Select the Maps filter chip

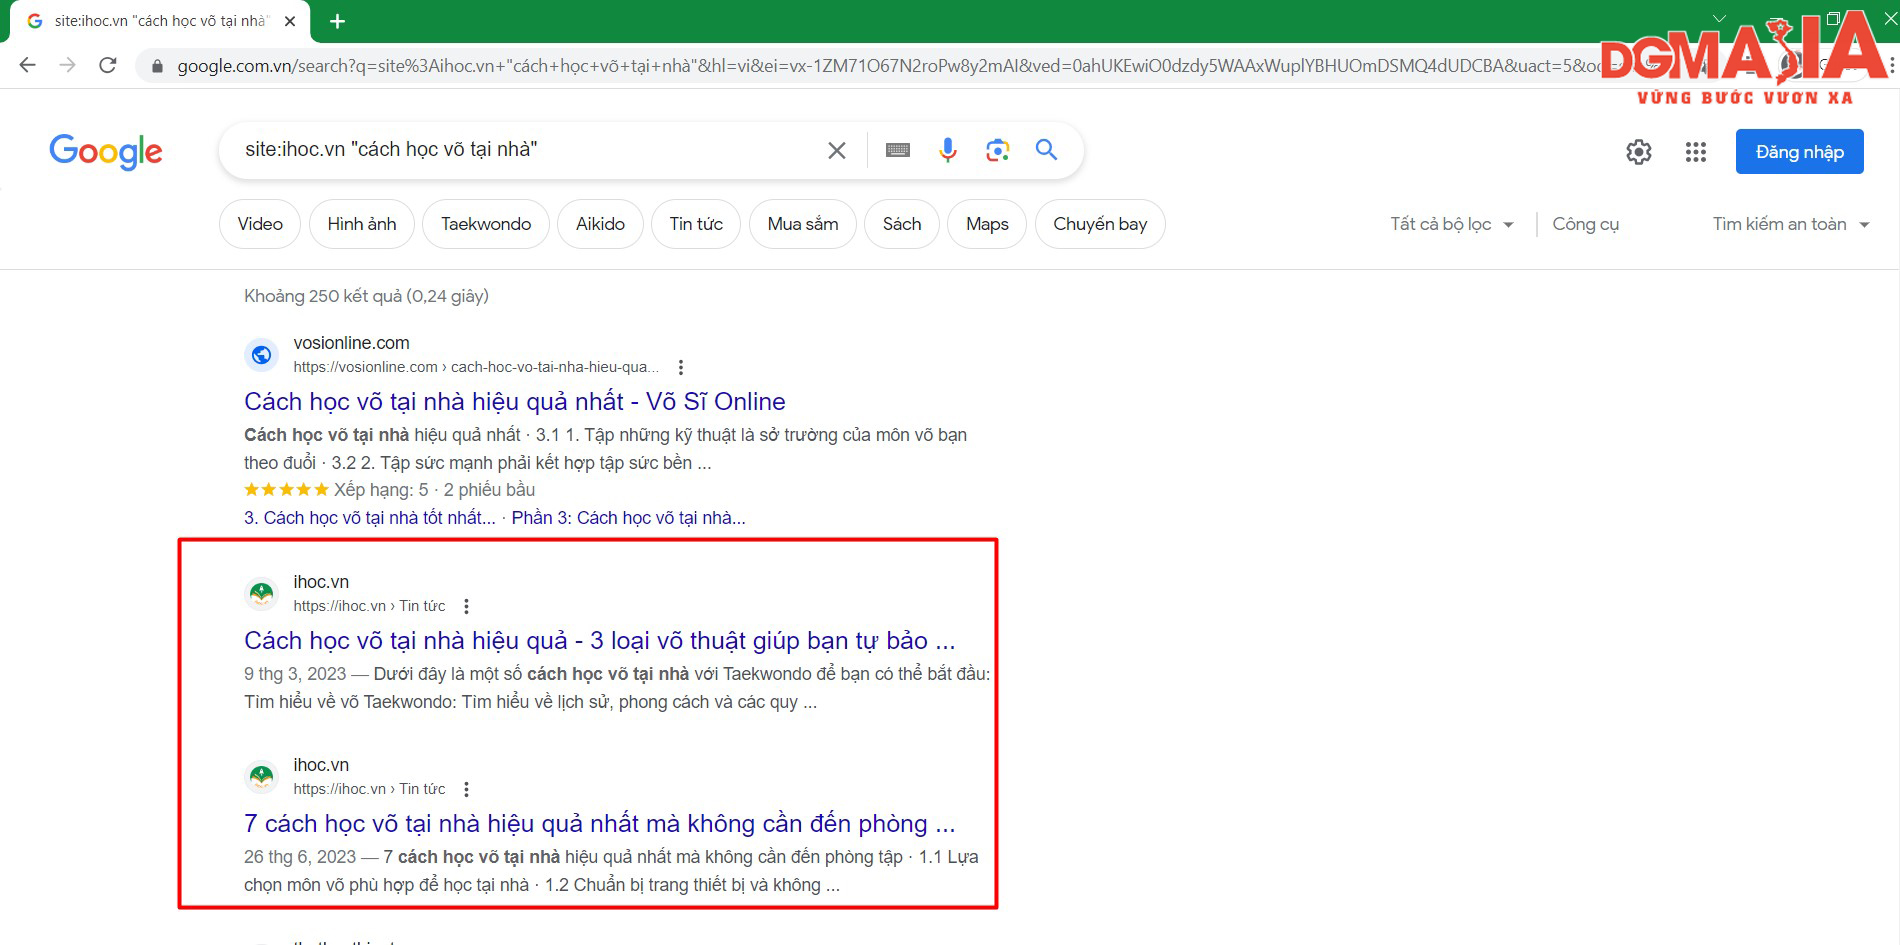point(987,224)
